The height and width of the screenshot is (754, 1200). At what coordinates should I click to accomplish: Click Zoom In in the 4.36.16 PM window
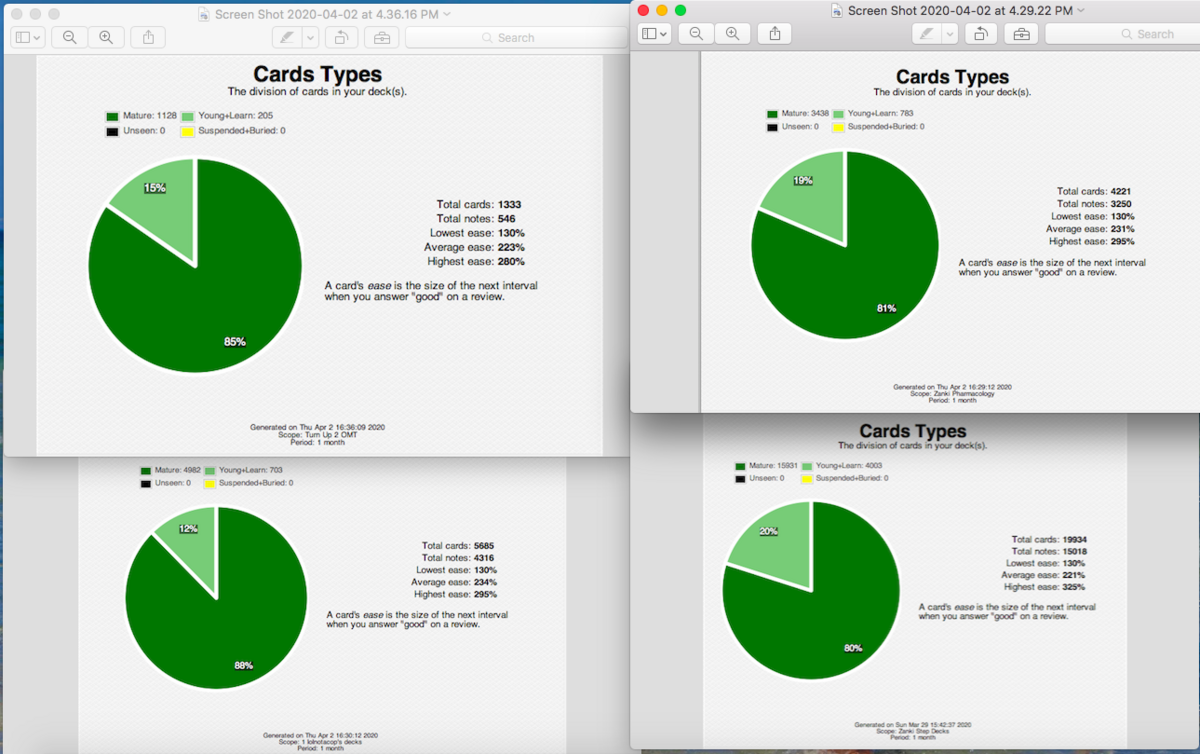[x=106, y=37]
